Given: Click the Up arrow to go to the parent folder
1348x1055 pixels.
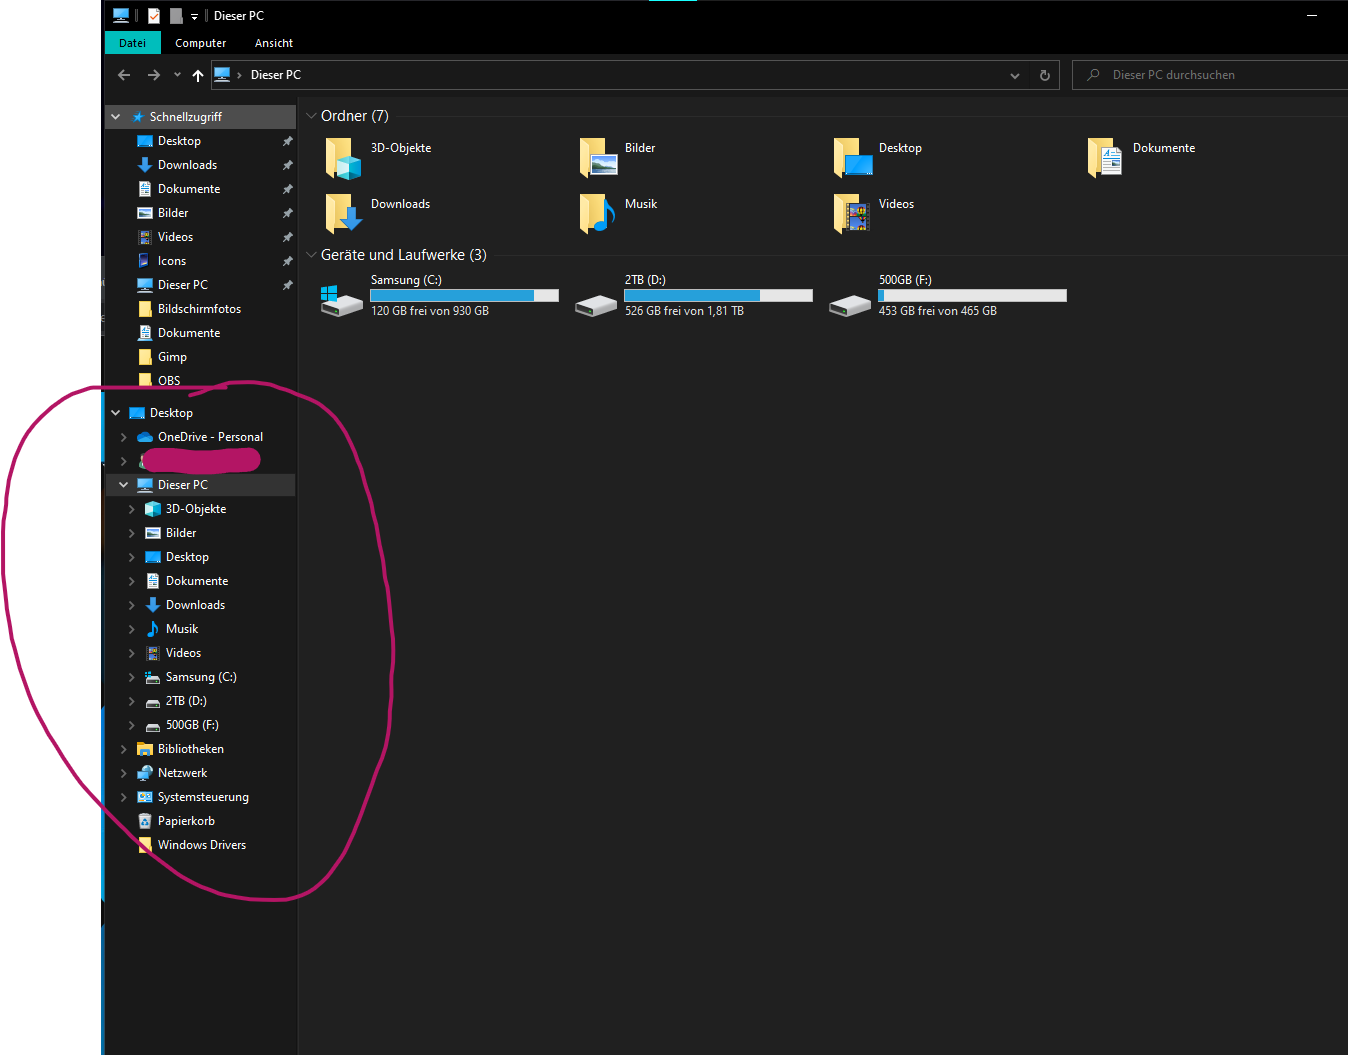Looking at the screenshot, I should click(x=197, y=74).
